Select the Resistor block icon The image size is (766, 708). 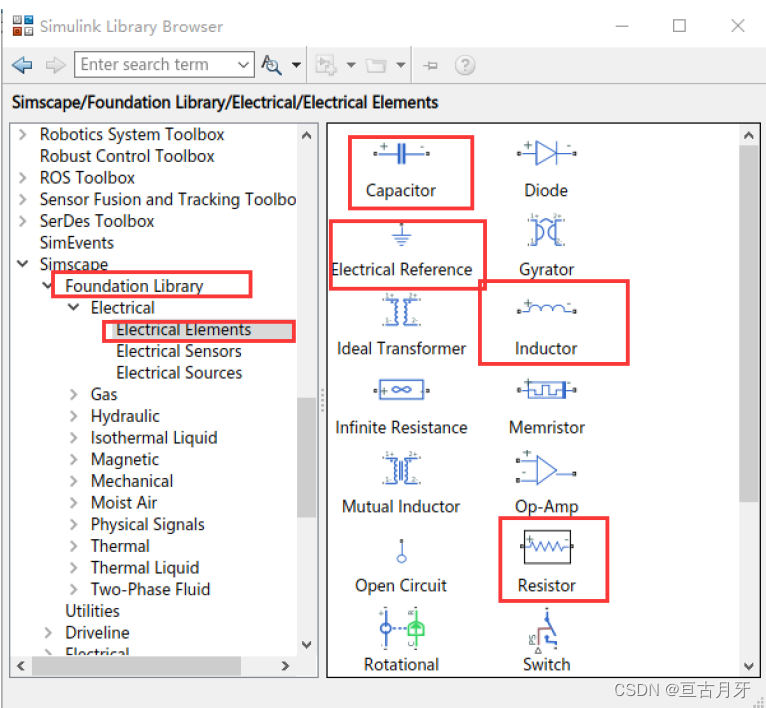coord(546,547)
